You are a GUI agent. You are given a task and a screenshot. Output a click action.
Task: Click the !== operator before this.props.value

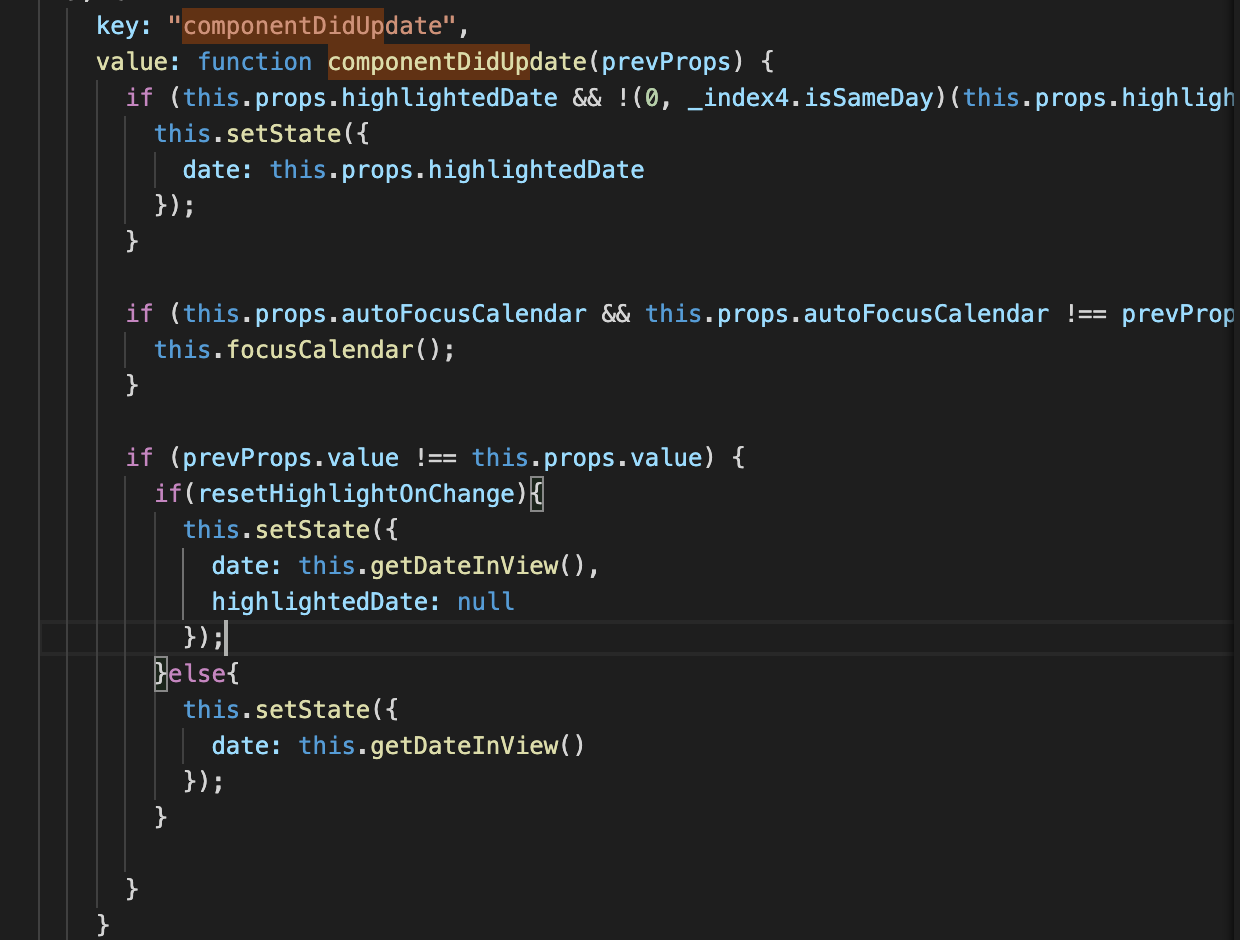pyautogui.click(x=435, y=457)
